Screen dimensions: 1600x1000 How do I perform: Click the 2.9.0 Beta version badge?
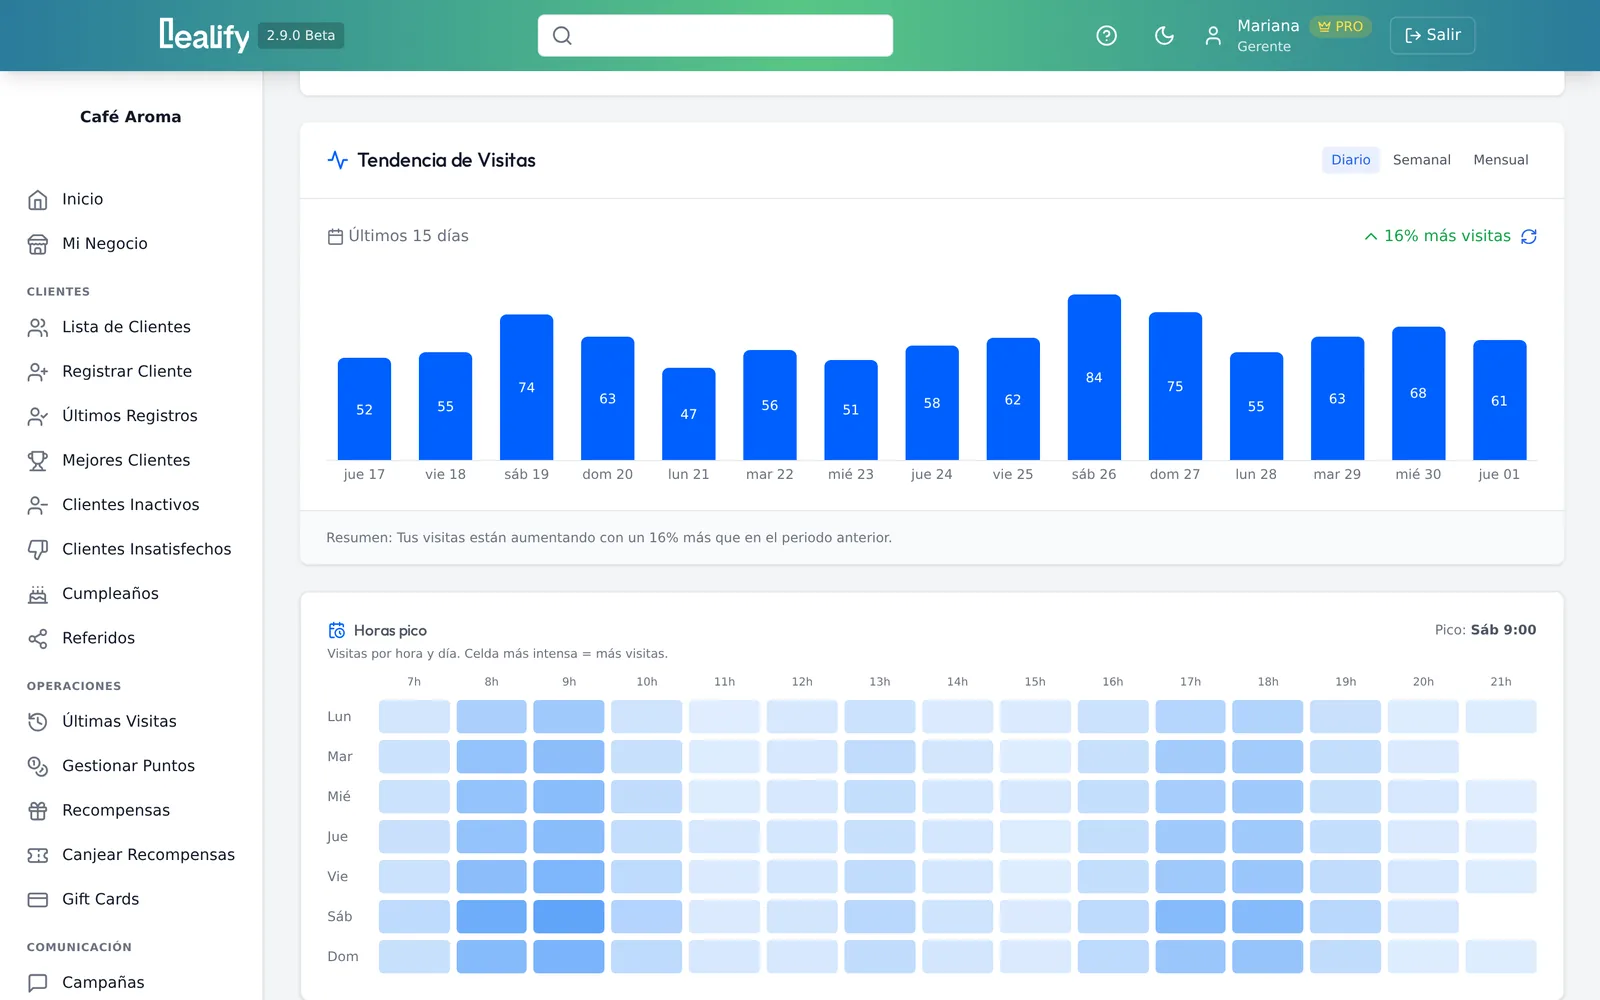pyautogui.click(x=301, y=35)
